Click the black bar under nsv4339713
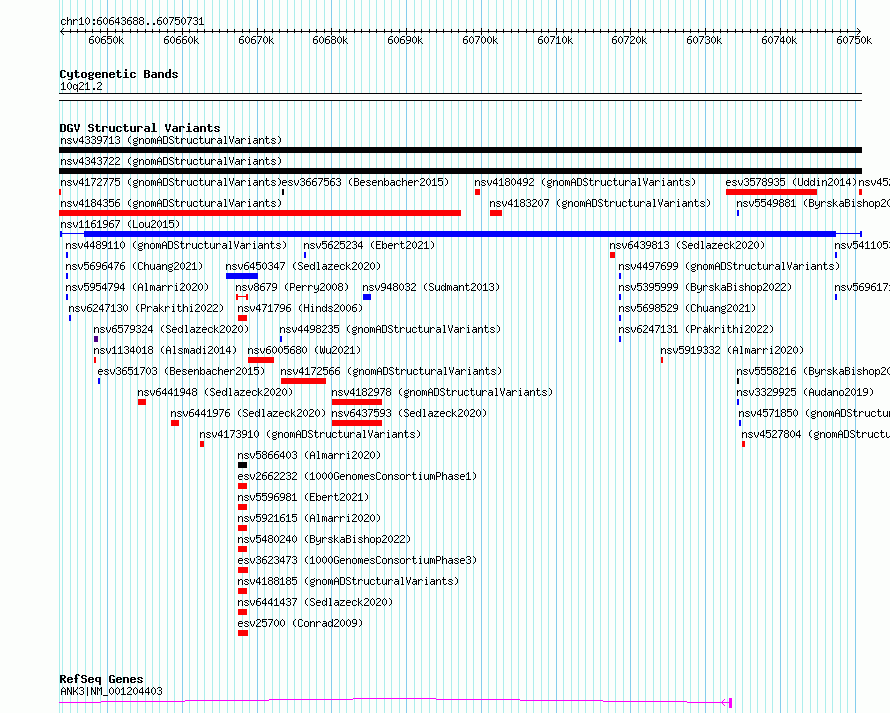The width and height of the screenshot is (890, 713). (460, 150)
